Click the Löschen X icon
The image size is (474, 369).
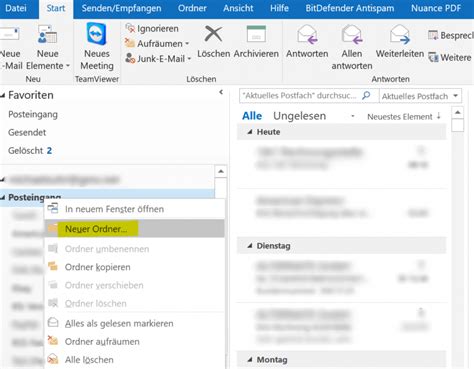213,34
